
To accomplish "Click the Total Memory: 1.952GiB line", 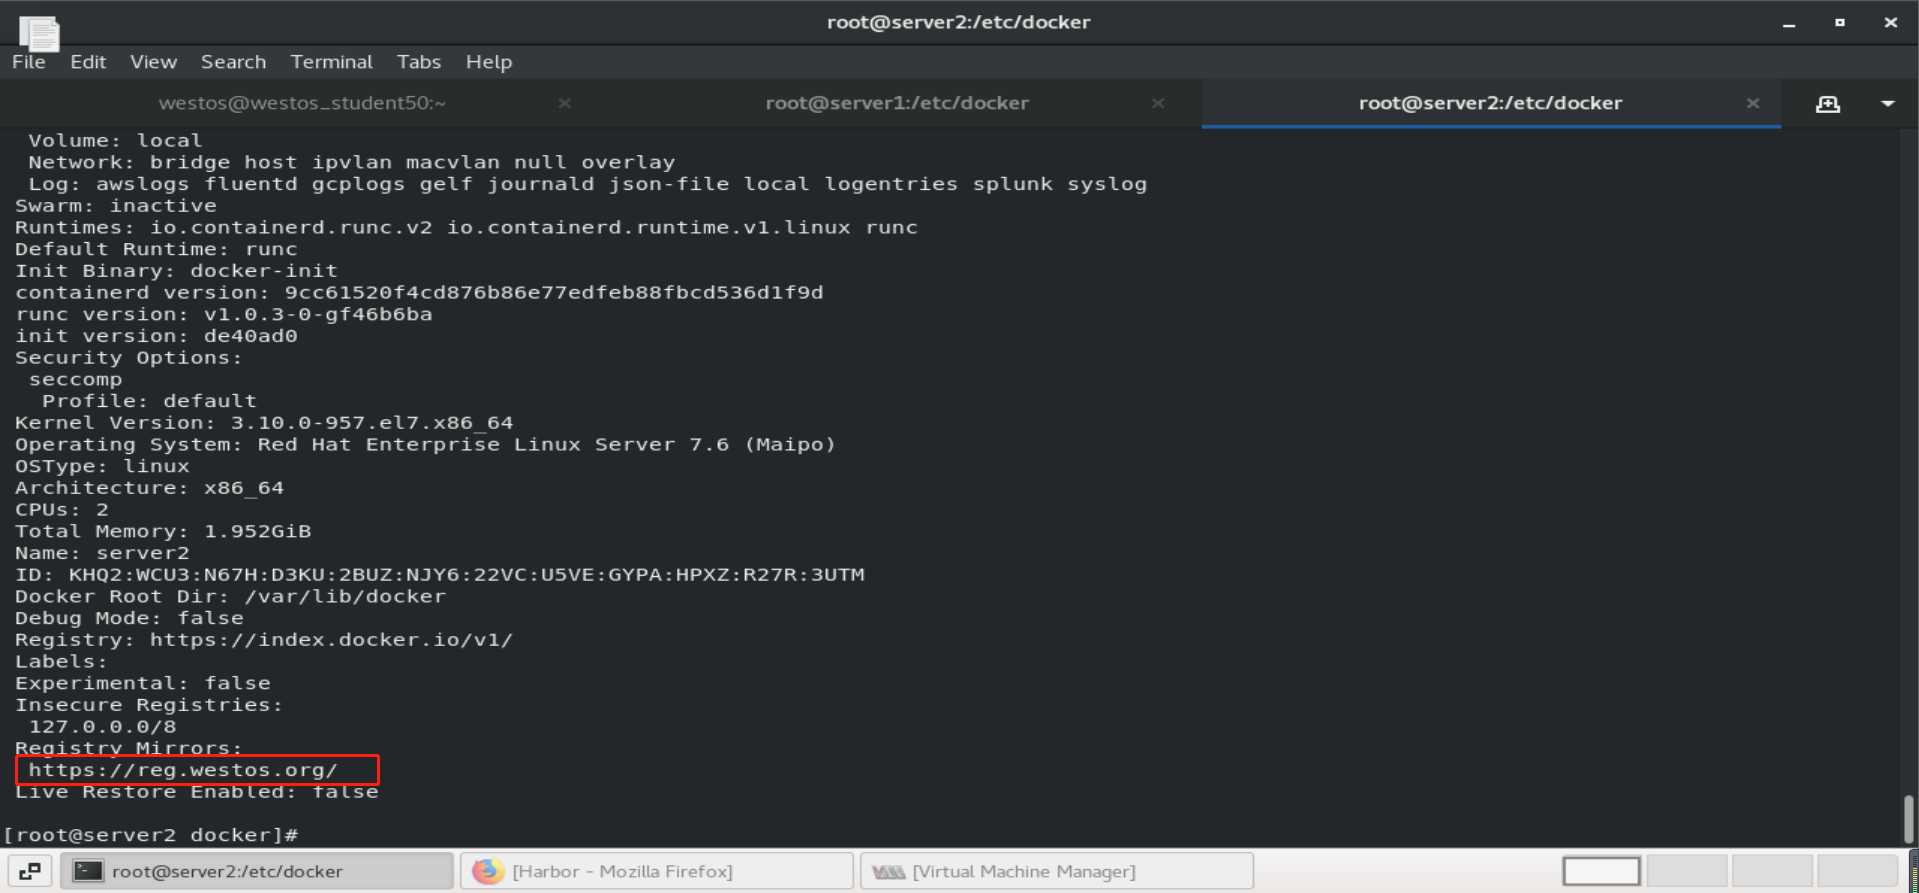I will point(163,532).
